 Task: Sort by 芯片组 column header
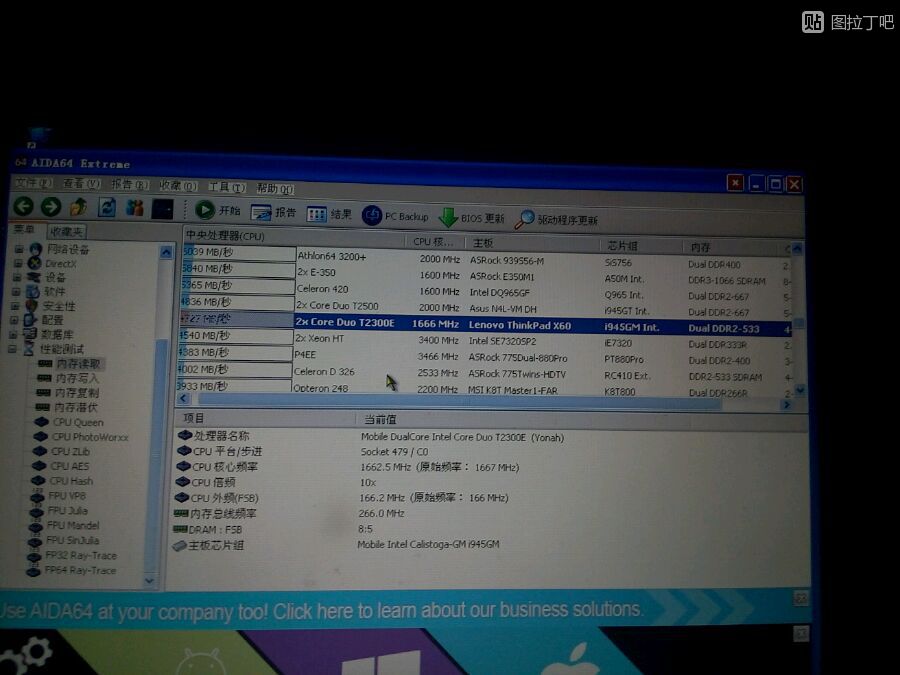coord(642,246)
